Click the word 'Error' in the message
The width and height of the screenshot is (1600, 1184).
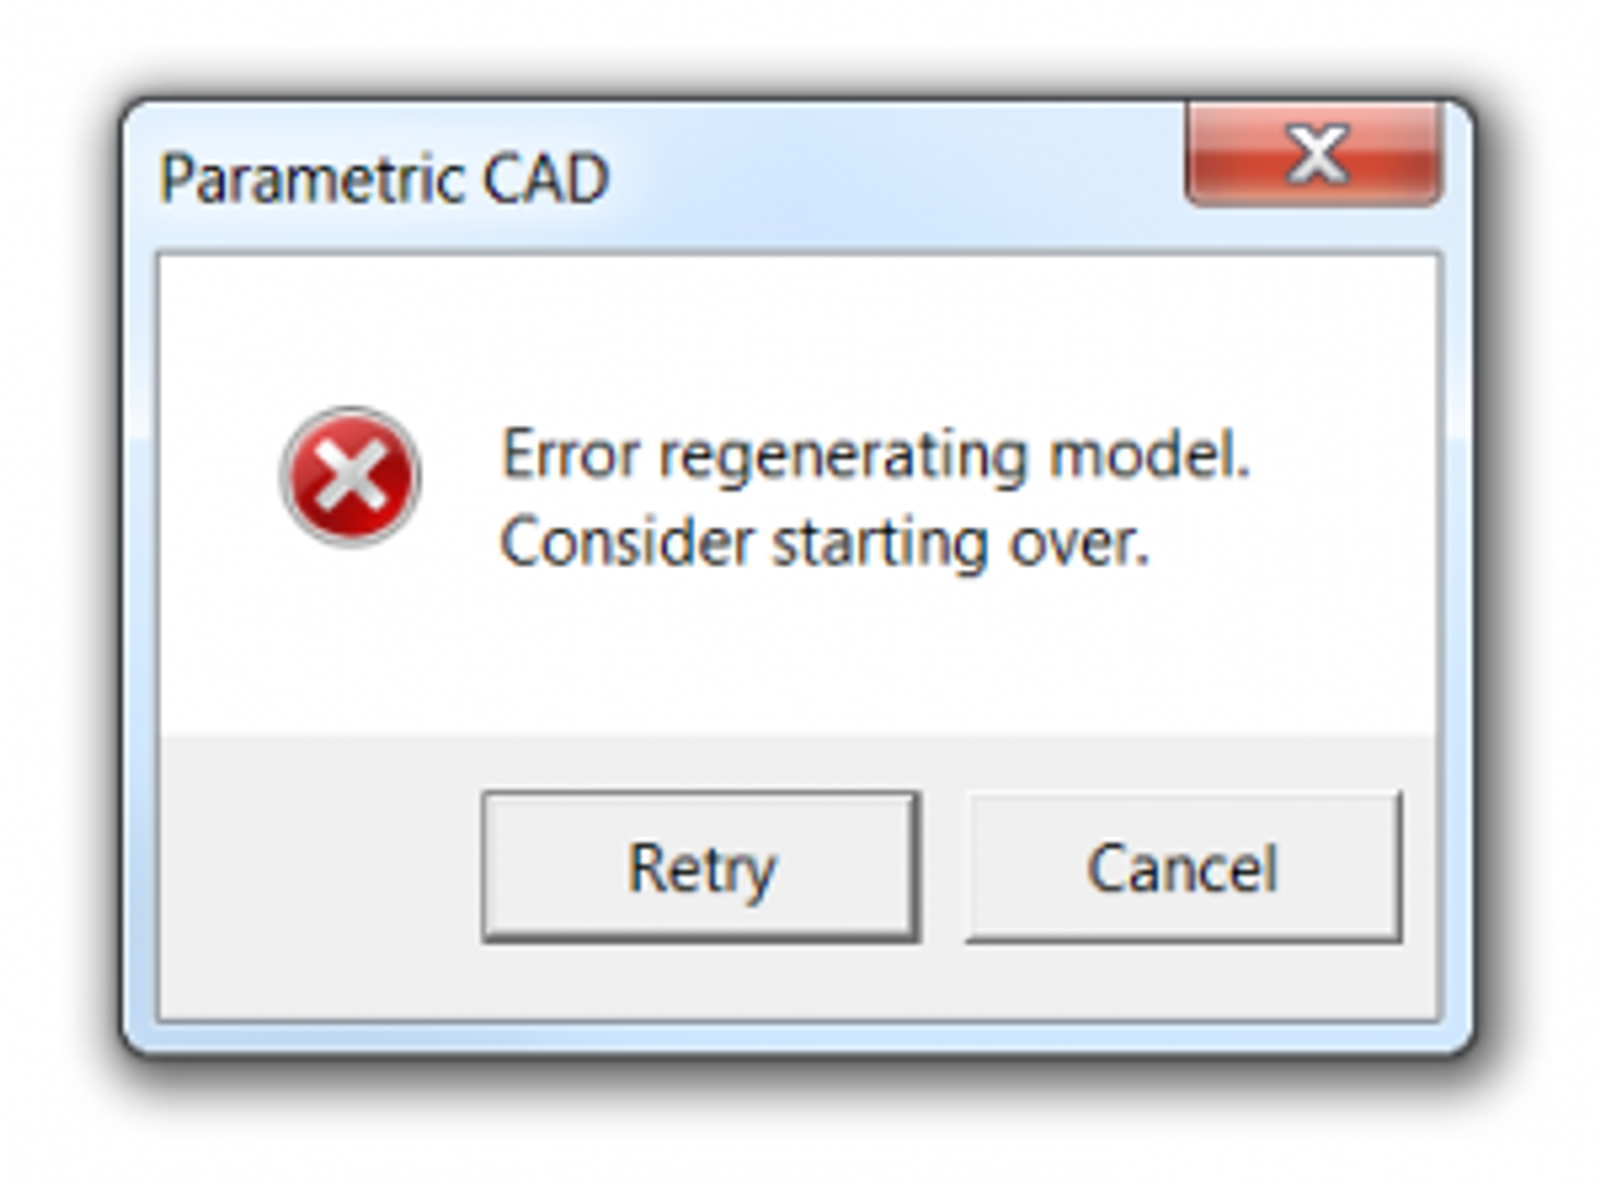tap(568, 456)
